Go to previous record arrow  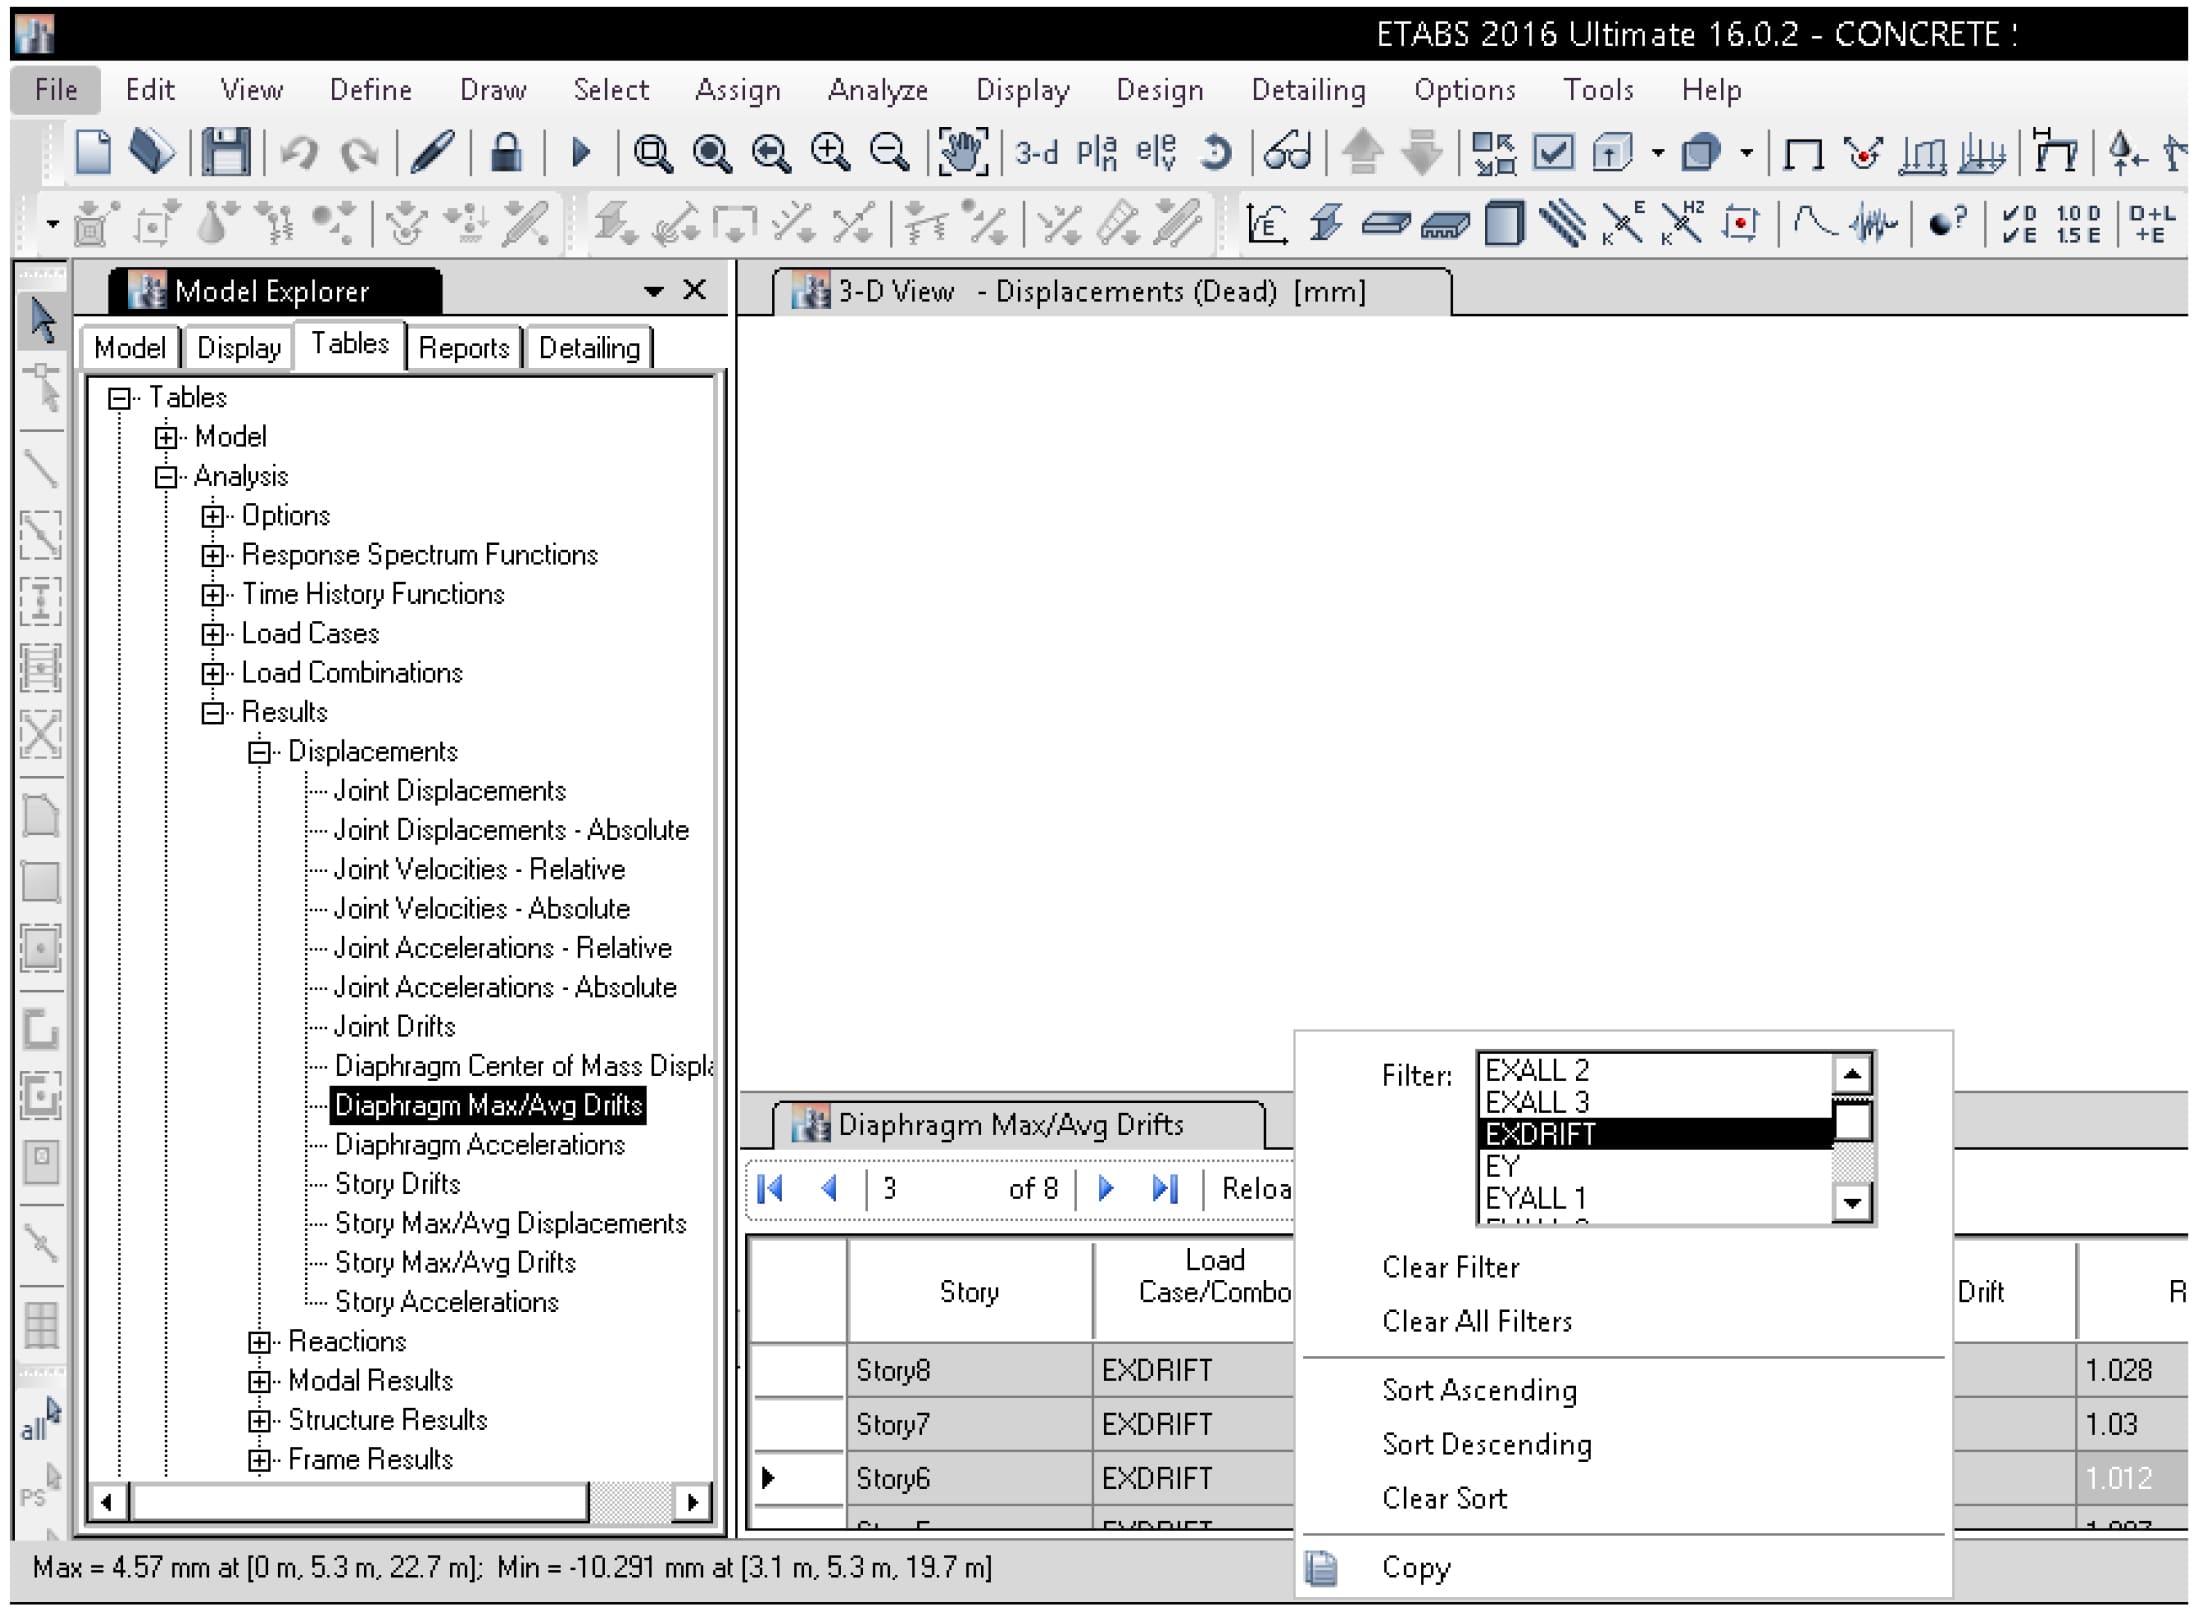click(x=829, y=1188)
